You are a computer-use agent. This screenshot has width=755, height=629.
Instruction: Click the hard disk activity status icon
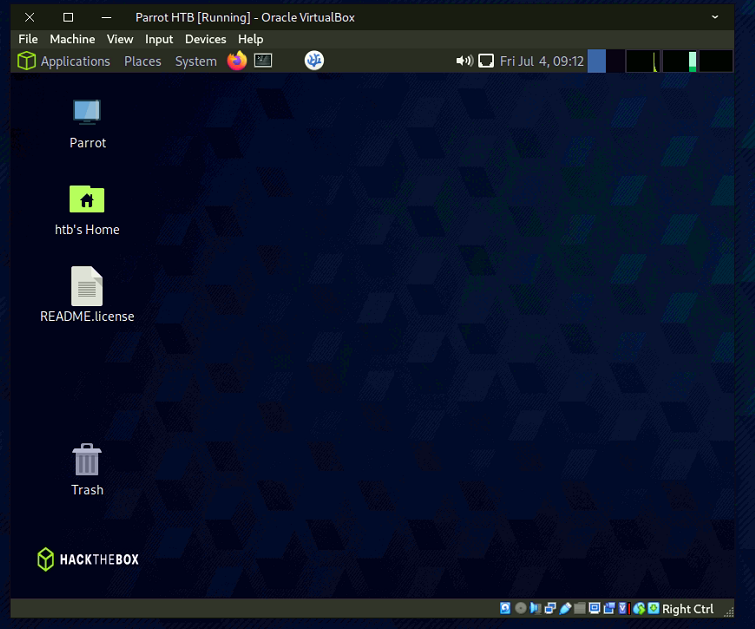point(505,609)
